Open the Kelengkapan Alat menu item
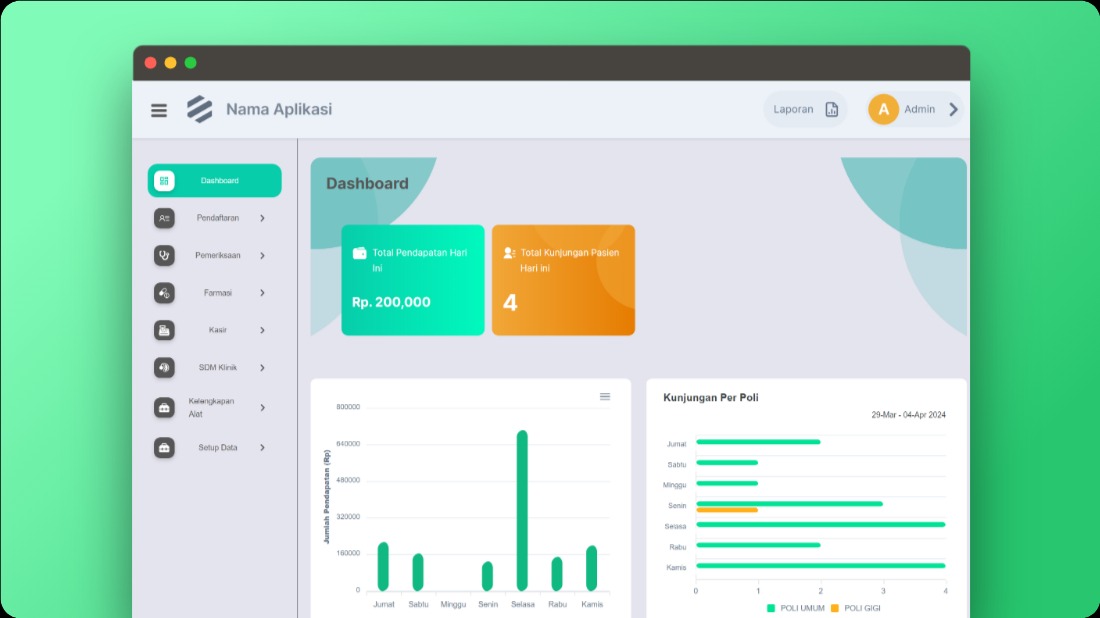 pos(210,408)
